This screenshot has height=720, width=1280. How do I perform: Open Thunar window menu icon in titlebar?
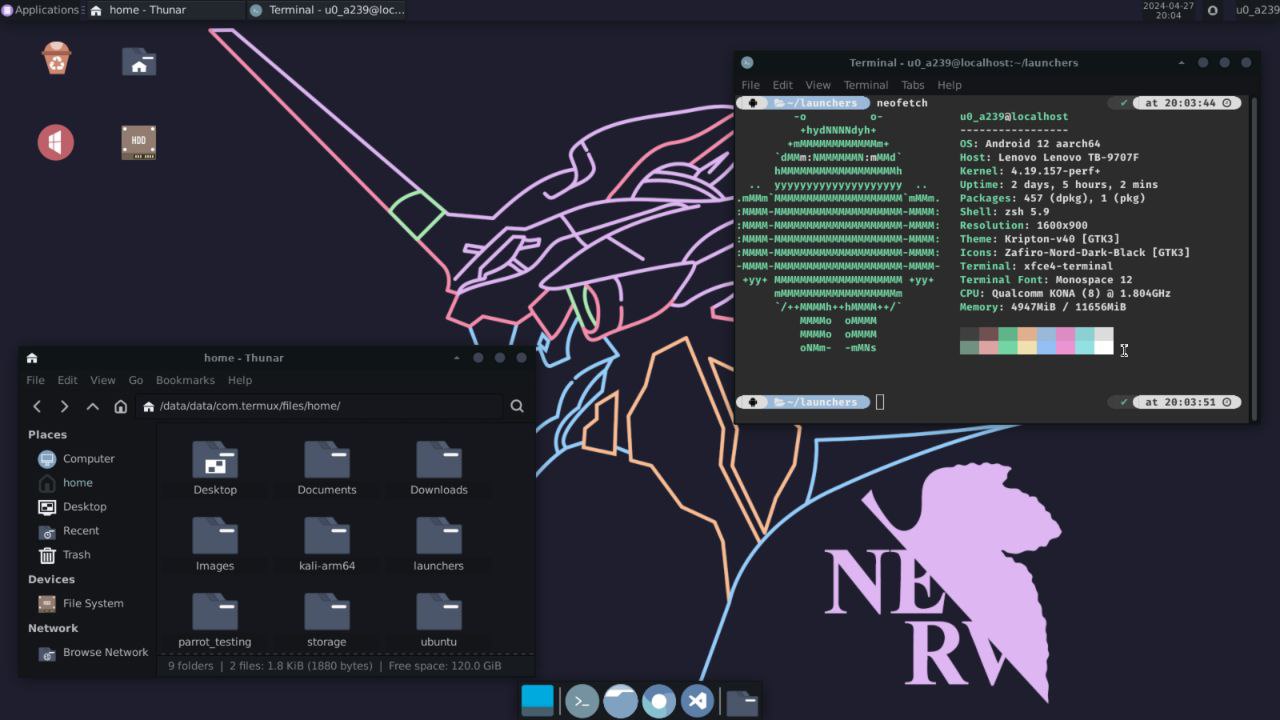(32, 358)
